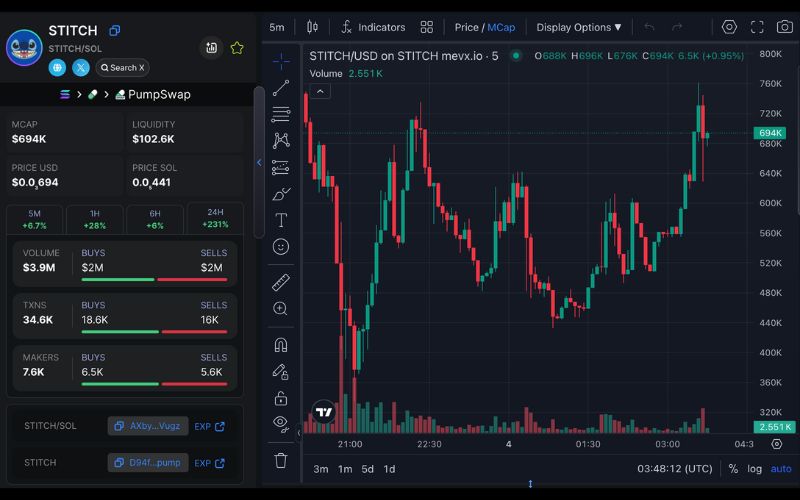
Task: Select the 3m date range
Action: (321, 469)
